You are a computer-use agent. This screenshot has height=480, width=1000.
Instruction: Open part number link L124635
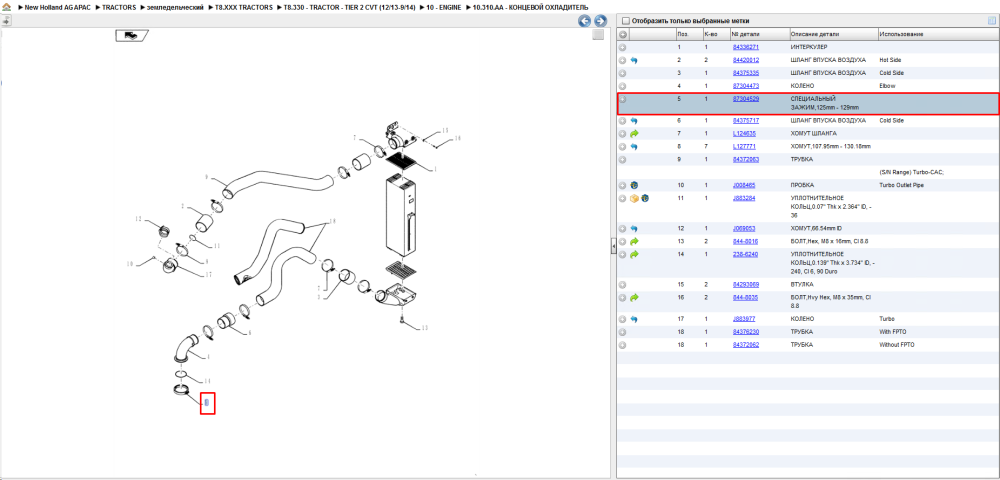click(x=744, y=134)
